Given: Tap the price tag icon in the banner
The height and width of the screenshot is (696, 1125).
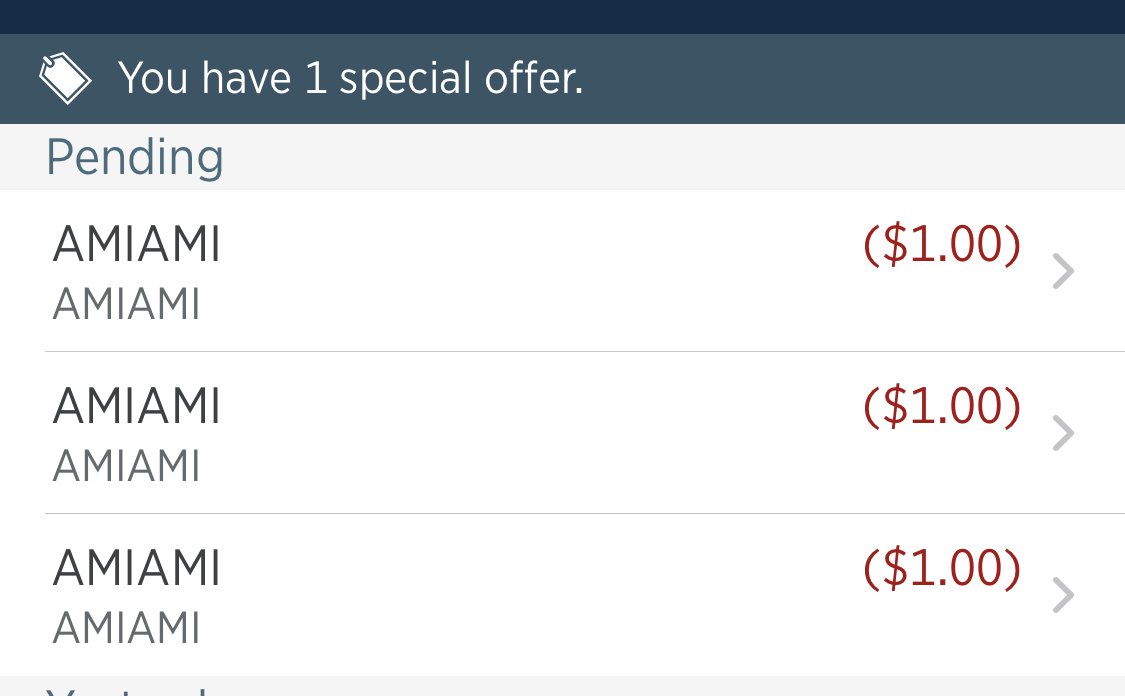Looking at the screenshot, I should click(x=66, y=78).
